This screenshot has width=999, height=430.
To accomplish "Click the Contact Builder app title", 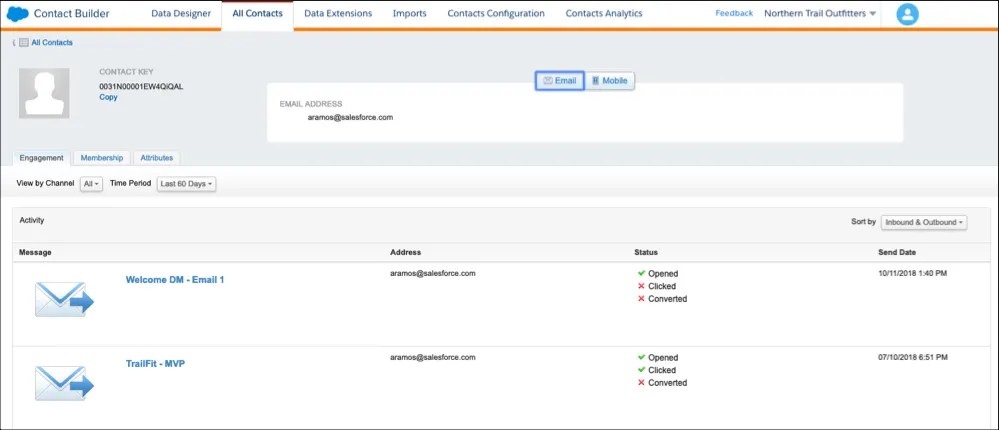I will coord(71,13).
